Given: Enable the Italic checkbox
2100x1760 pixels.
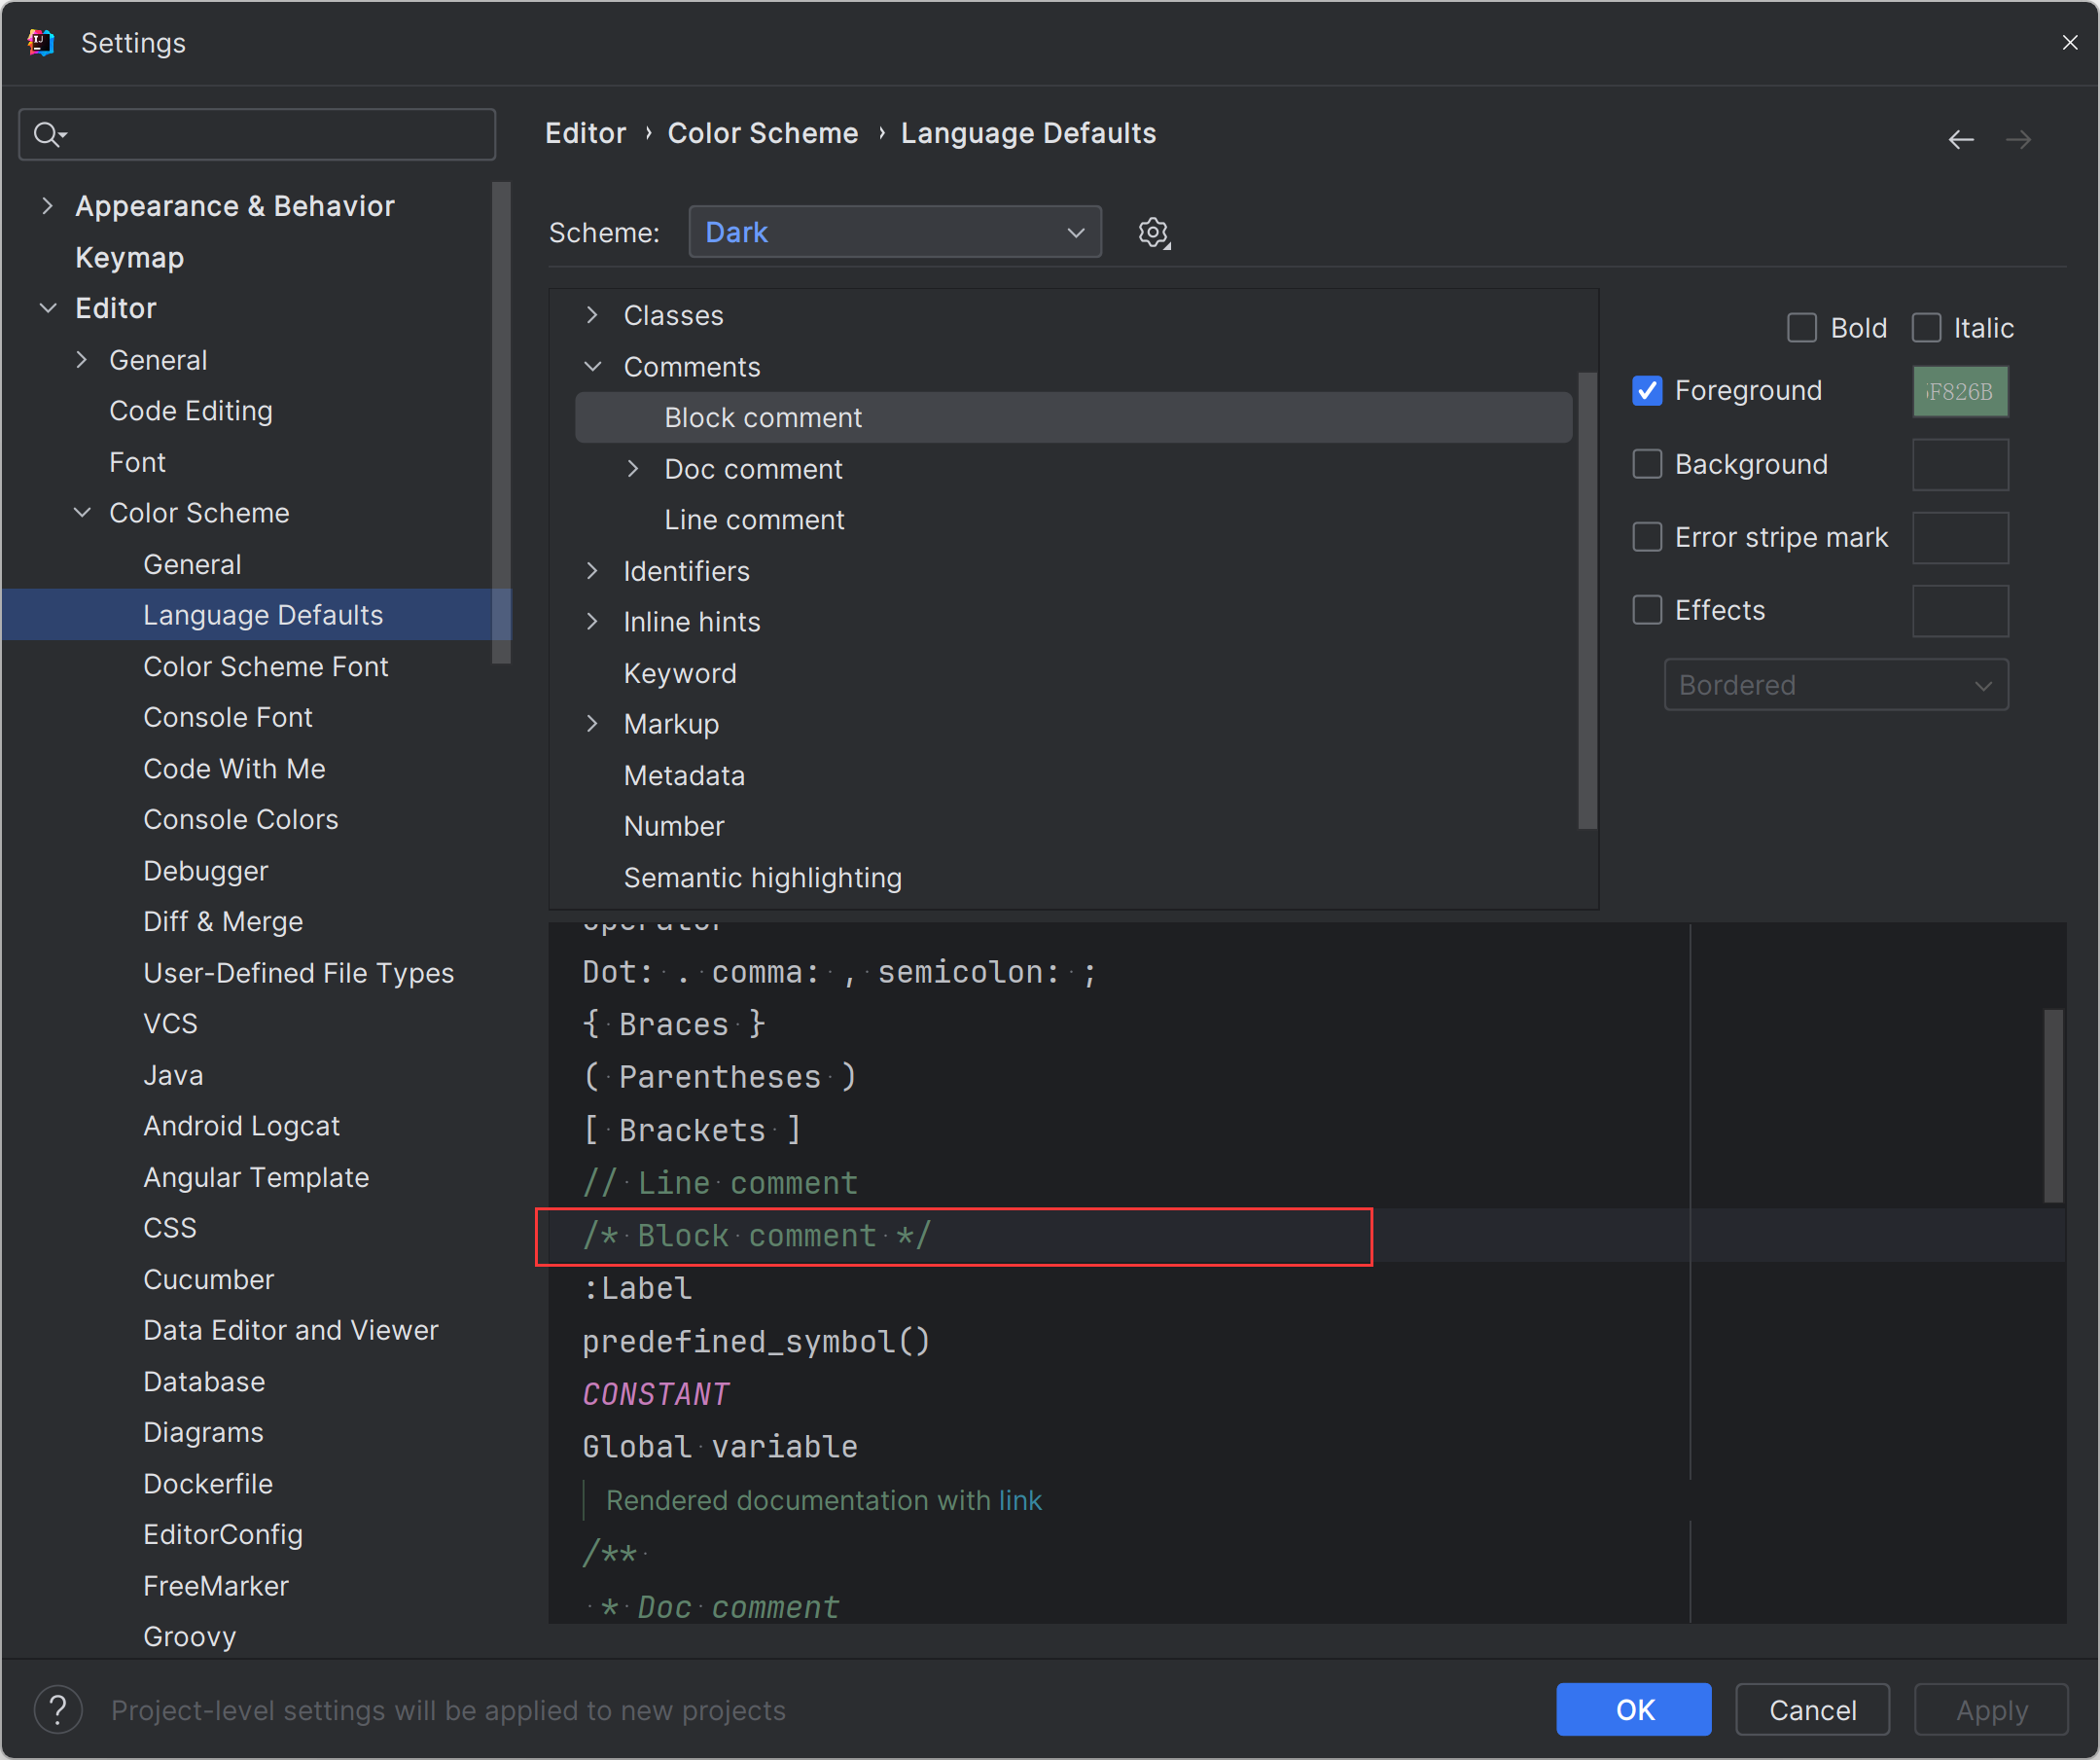Looking at the screenshot, I should pos(1925,328).
